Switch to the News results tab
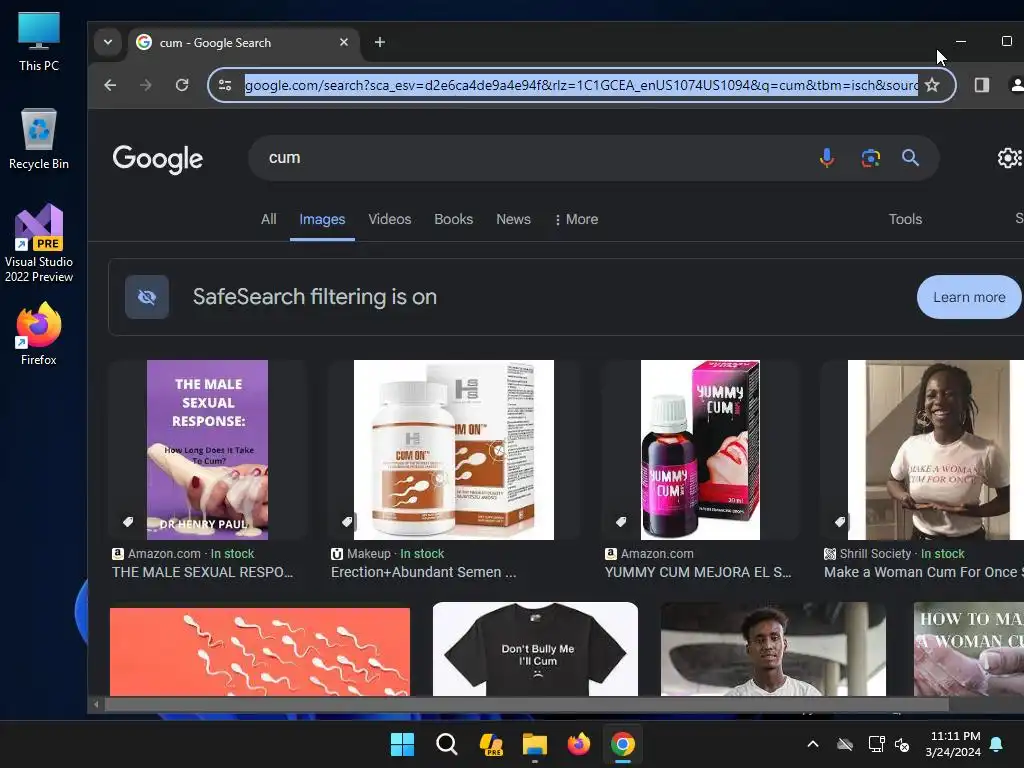 click(513, 219)
